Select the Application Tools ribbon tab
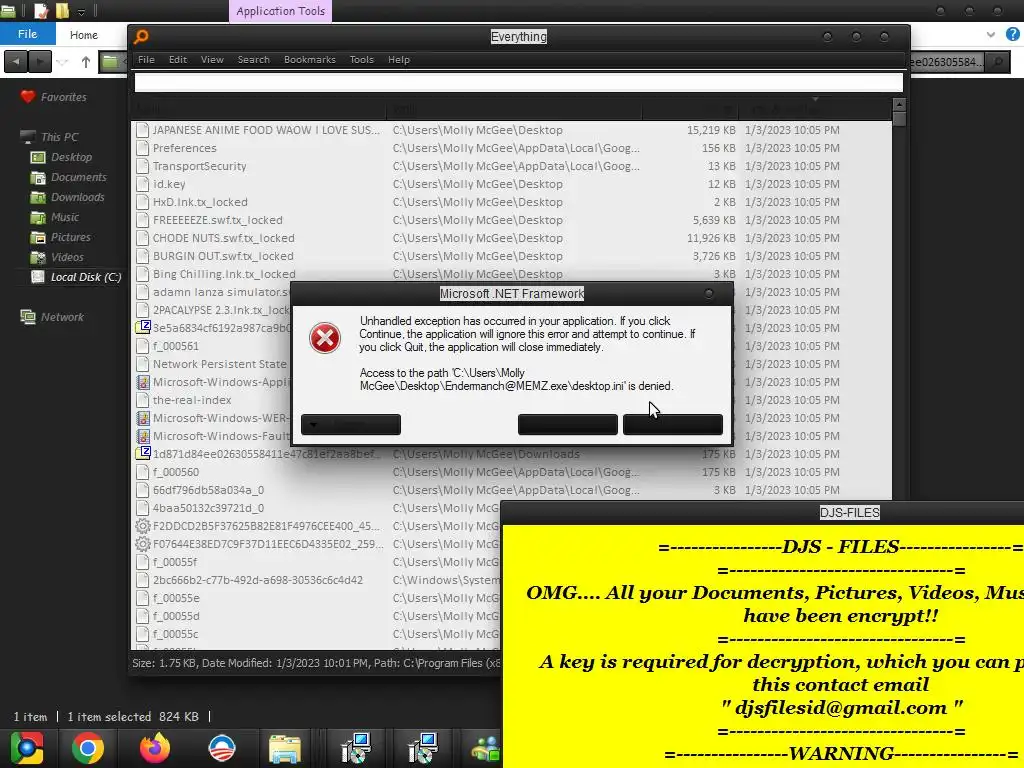 point(280,11)
